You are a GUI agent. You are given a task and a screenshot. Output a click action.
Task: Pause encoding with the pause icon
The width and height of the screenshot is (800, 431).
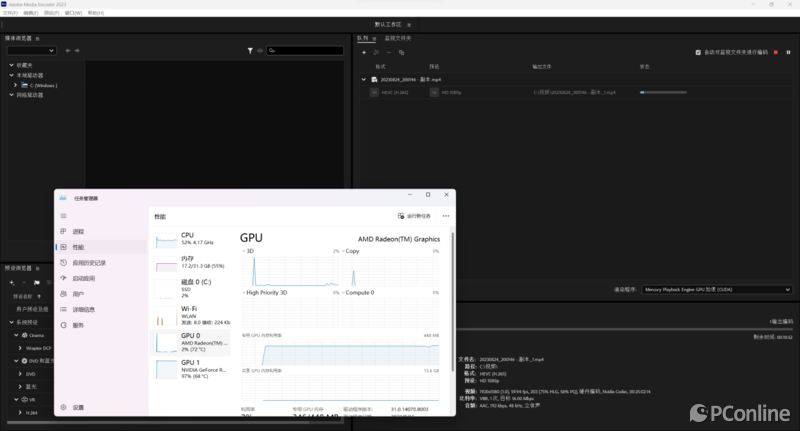coord(788,53)
